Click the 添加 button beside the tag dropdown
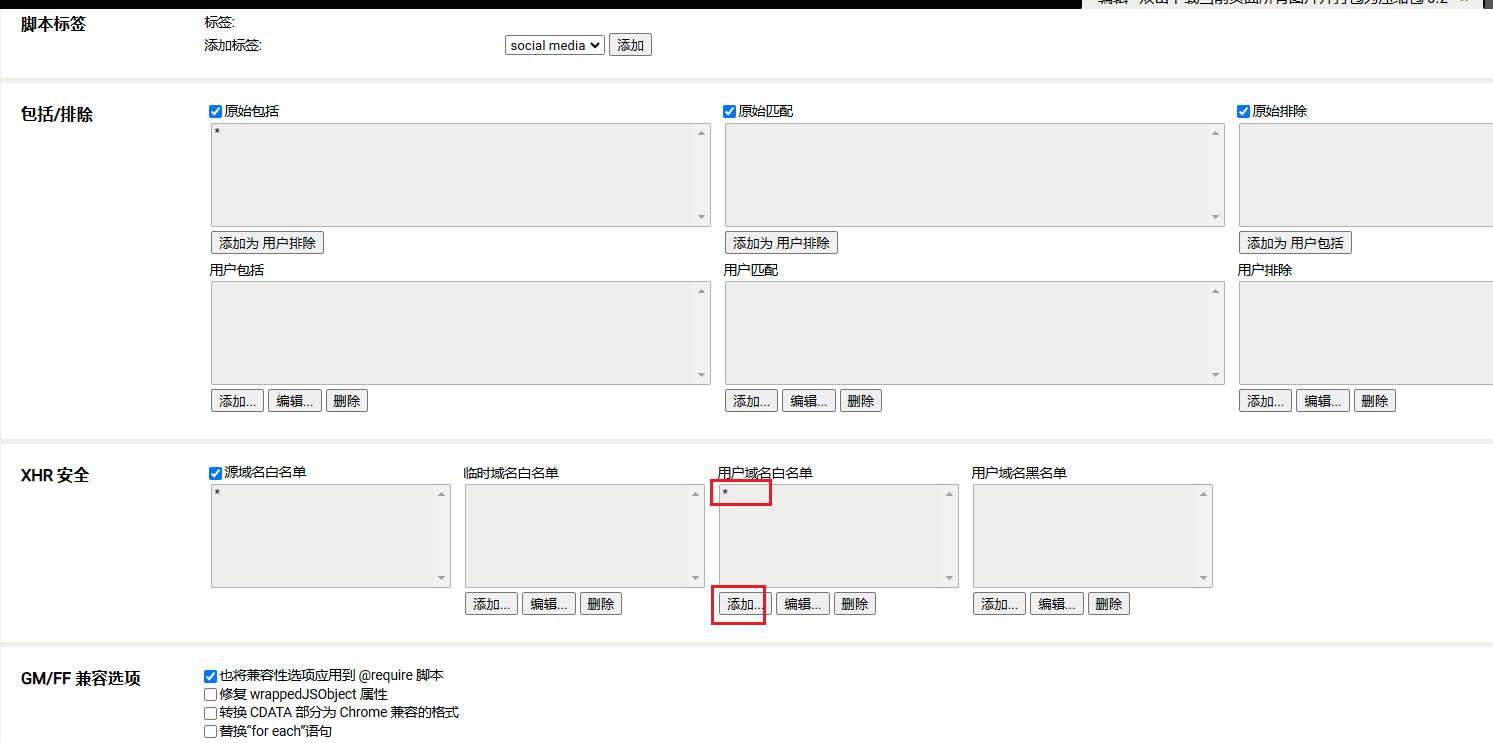 click(x=630, y=45)
